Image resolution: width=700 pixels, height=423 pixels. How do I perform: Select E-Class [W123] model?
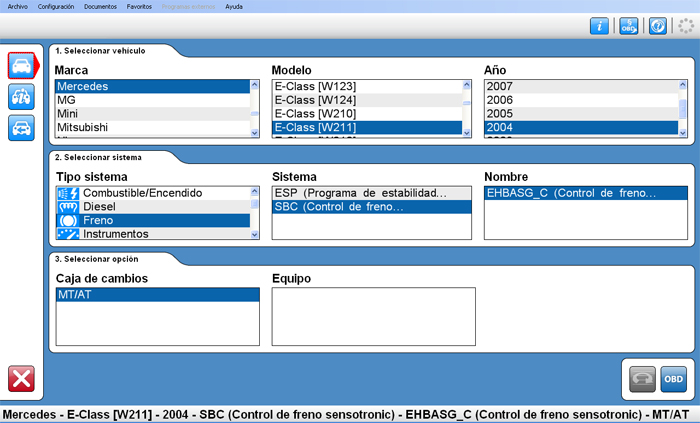[367, 86]
